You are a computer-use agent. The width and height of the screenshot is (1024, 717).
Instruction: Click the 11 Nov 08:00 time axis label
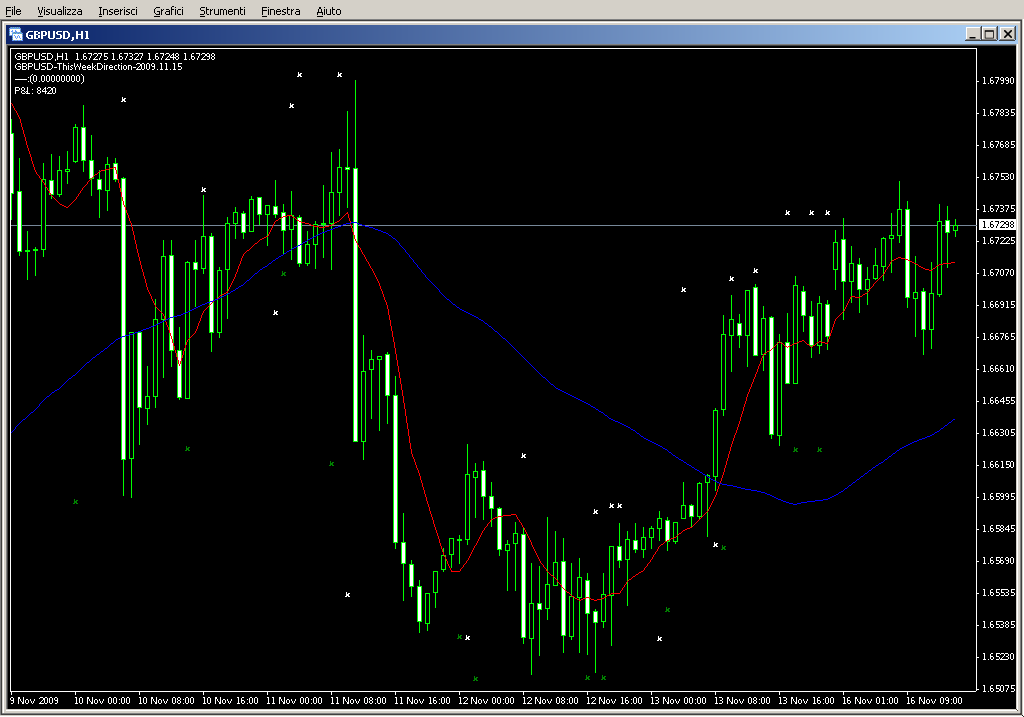click(359, 701)
